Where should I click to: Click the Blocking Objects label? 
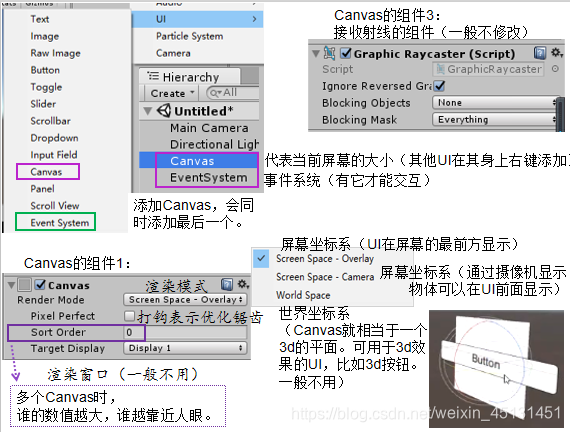[366, 103]
